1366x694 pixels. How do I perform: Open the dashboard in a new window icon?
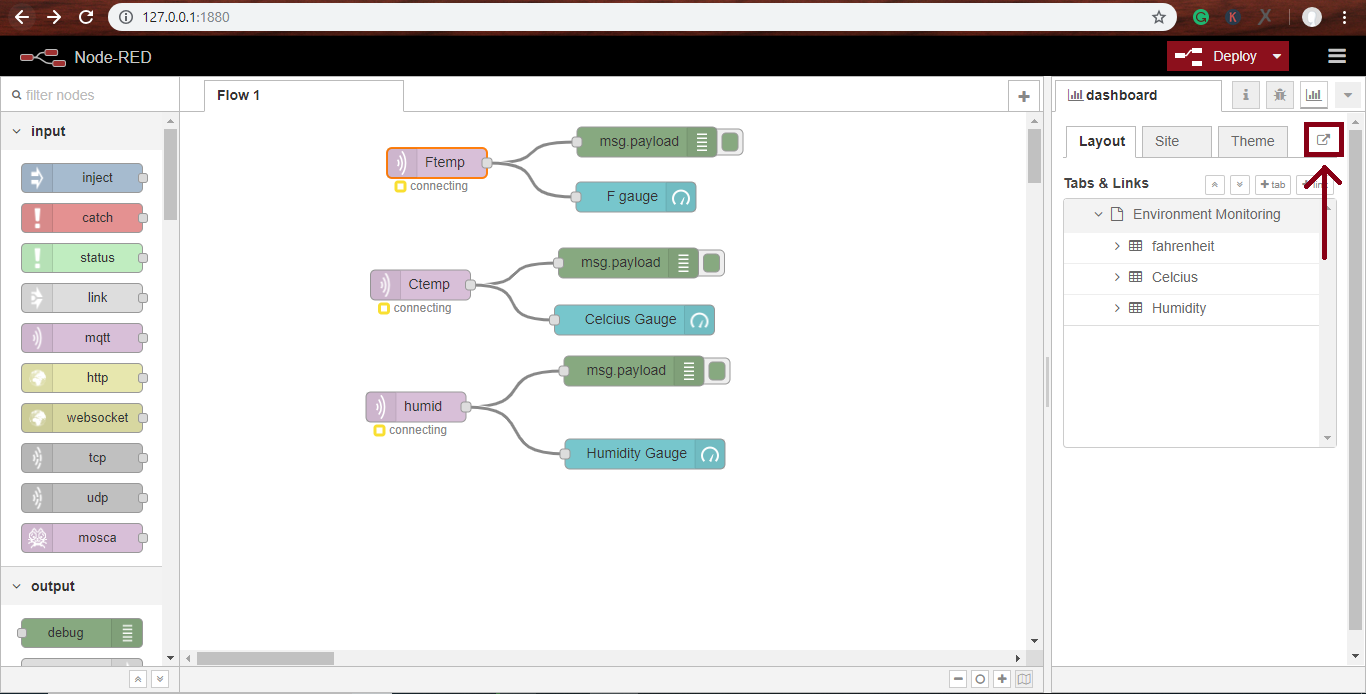click(1323, 141)
